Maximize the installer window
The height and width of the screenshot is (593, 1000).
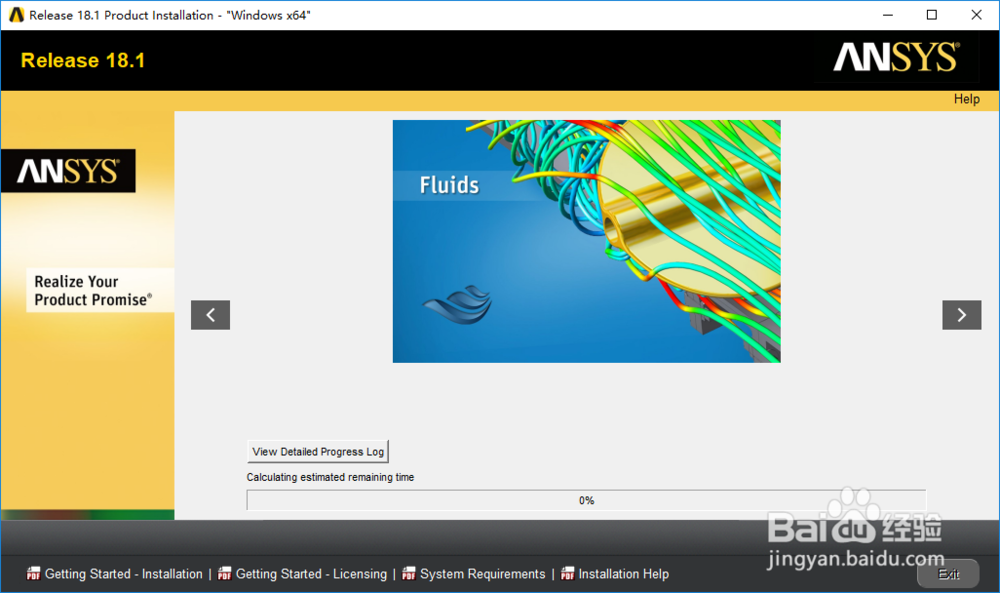click(932, 15)
